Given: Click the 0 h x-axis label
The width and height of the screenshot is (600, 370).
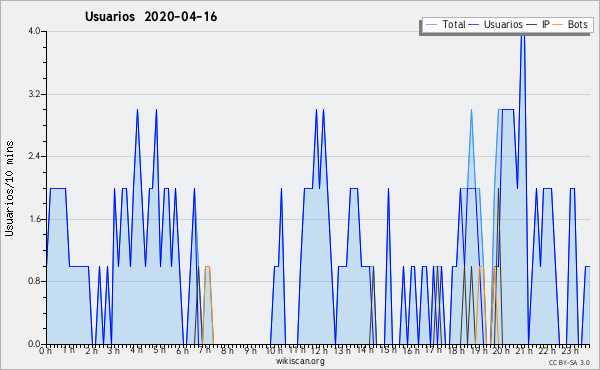Looking at the screenshot, I should 45,350.
